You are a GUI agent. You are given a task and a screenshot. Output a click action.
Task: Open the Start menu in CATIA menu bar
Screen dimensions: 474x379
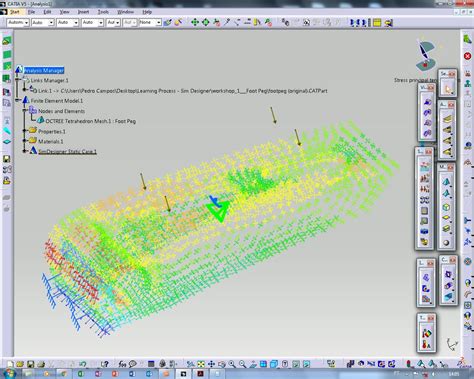[14, 12]
